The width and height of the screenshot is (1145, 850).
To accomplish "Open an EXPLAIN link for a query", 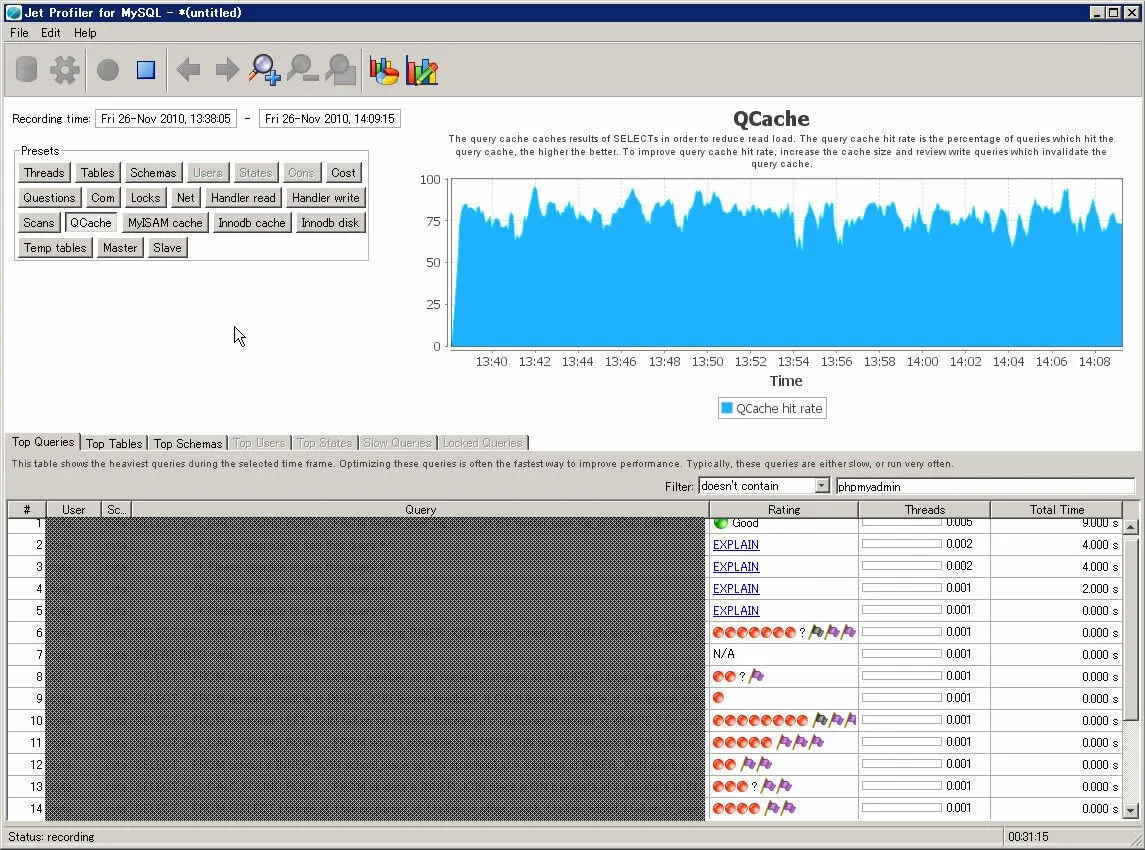I will (x=736, y=545).
